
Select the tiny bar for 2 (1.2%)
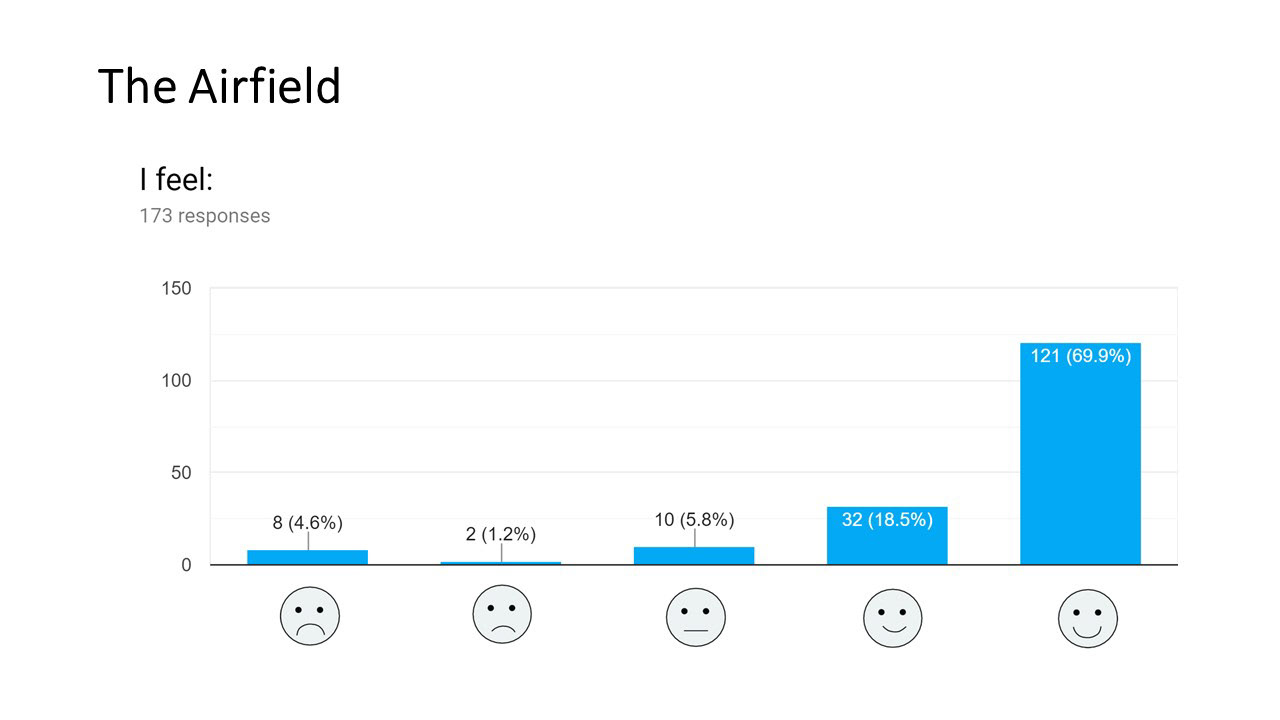501,563
